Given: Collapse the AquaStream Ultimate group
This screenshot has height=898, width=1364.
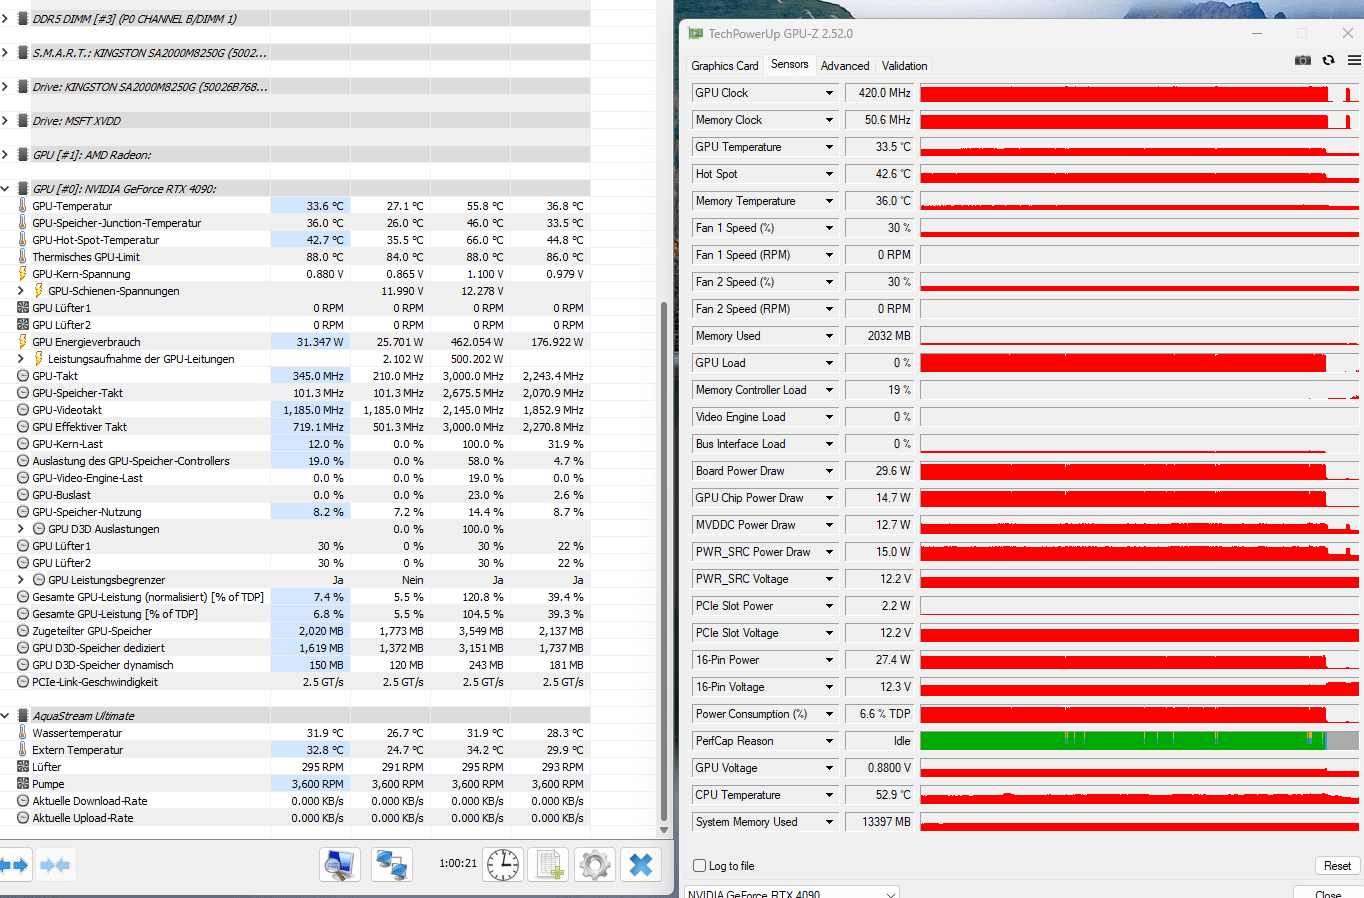Looking at the screenshot, I should (x=5, y=715).
